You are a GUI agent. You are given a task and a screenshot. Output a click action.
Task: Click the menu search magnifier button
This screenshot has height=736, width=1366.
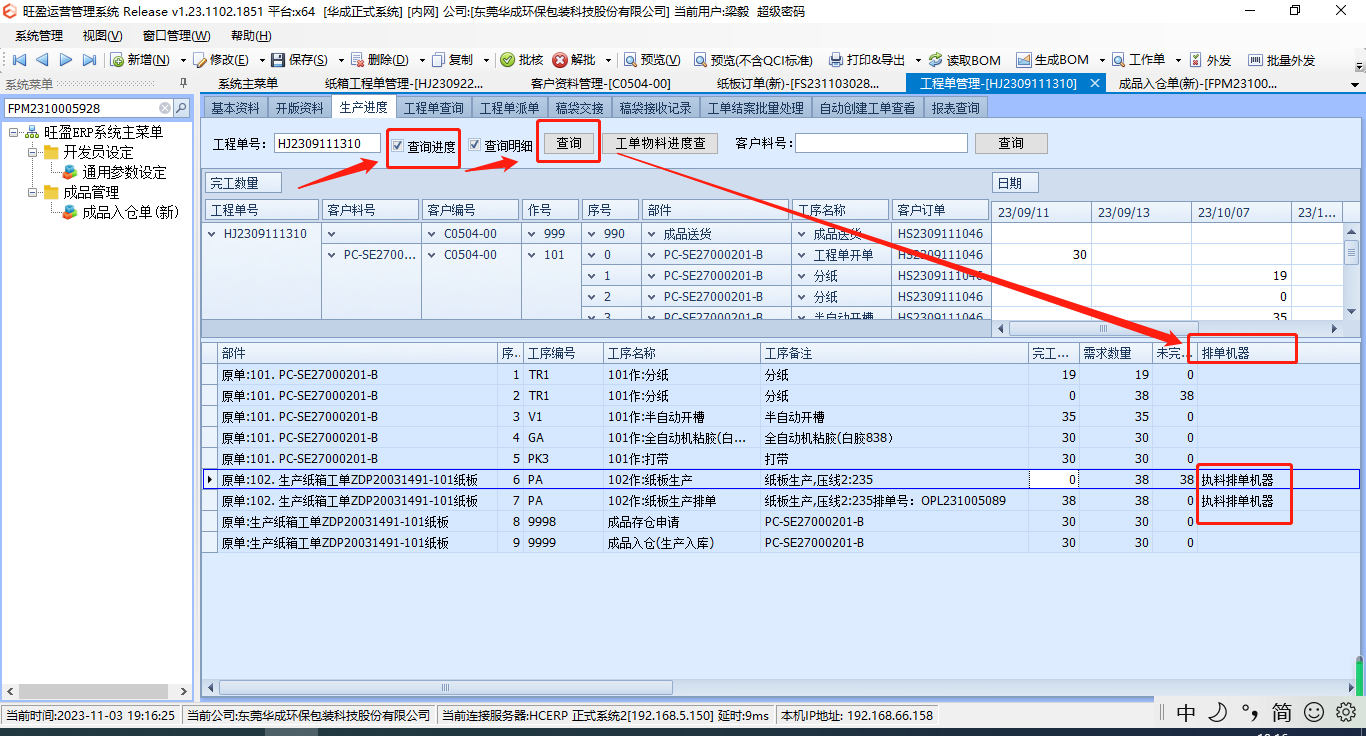pos(181,108)
